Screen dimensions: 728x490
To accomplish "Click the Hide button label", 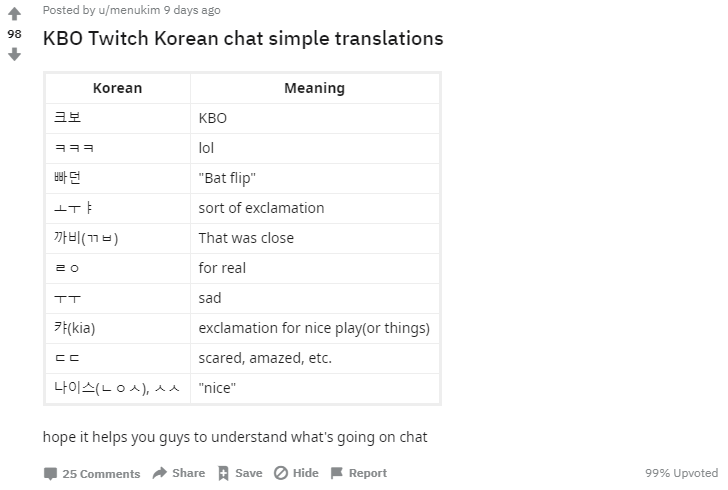I will click(305, 473).
